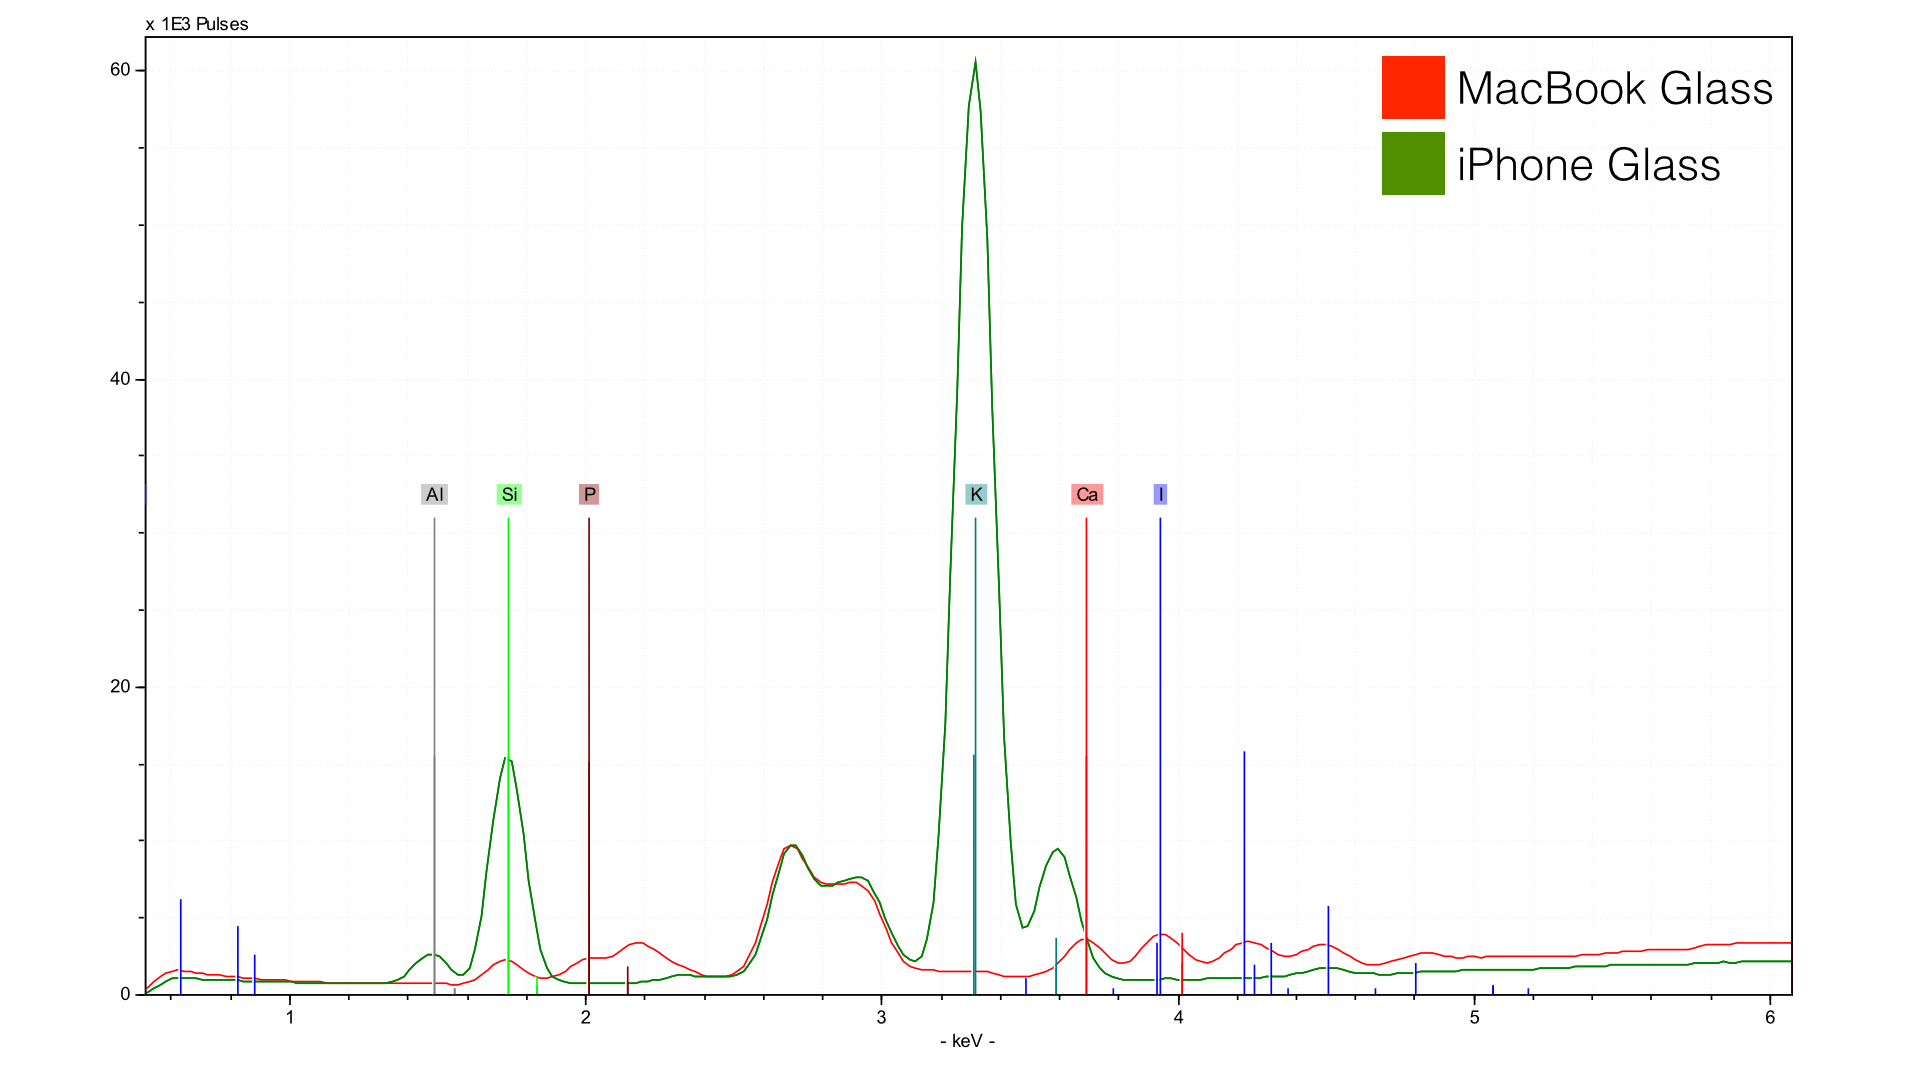Click the x 1E3 Pulses label

(x=197, y=24)
